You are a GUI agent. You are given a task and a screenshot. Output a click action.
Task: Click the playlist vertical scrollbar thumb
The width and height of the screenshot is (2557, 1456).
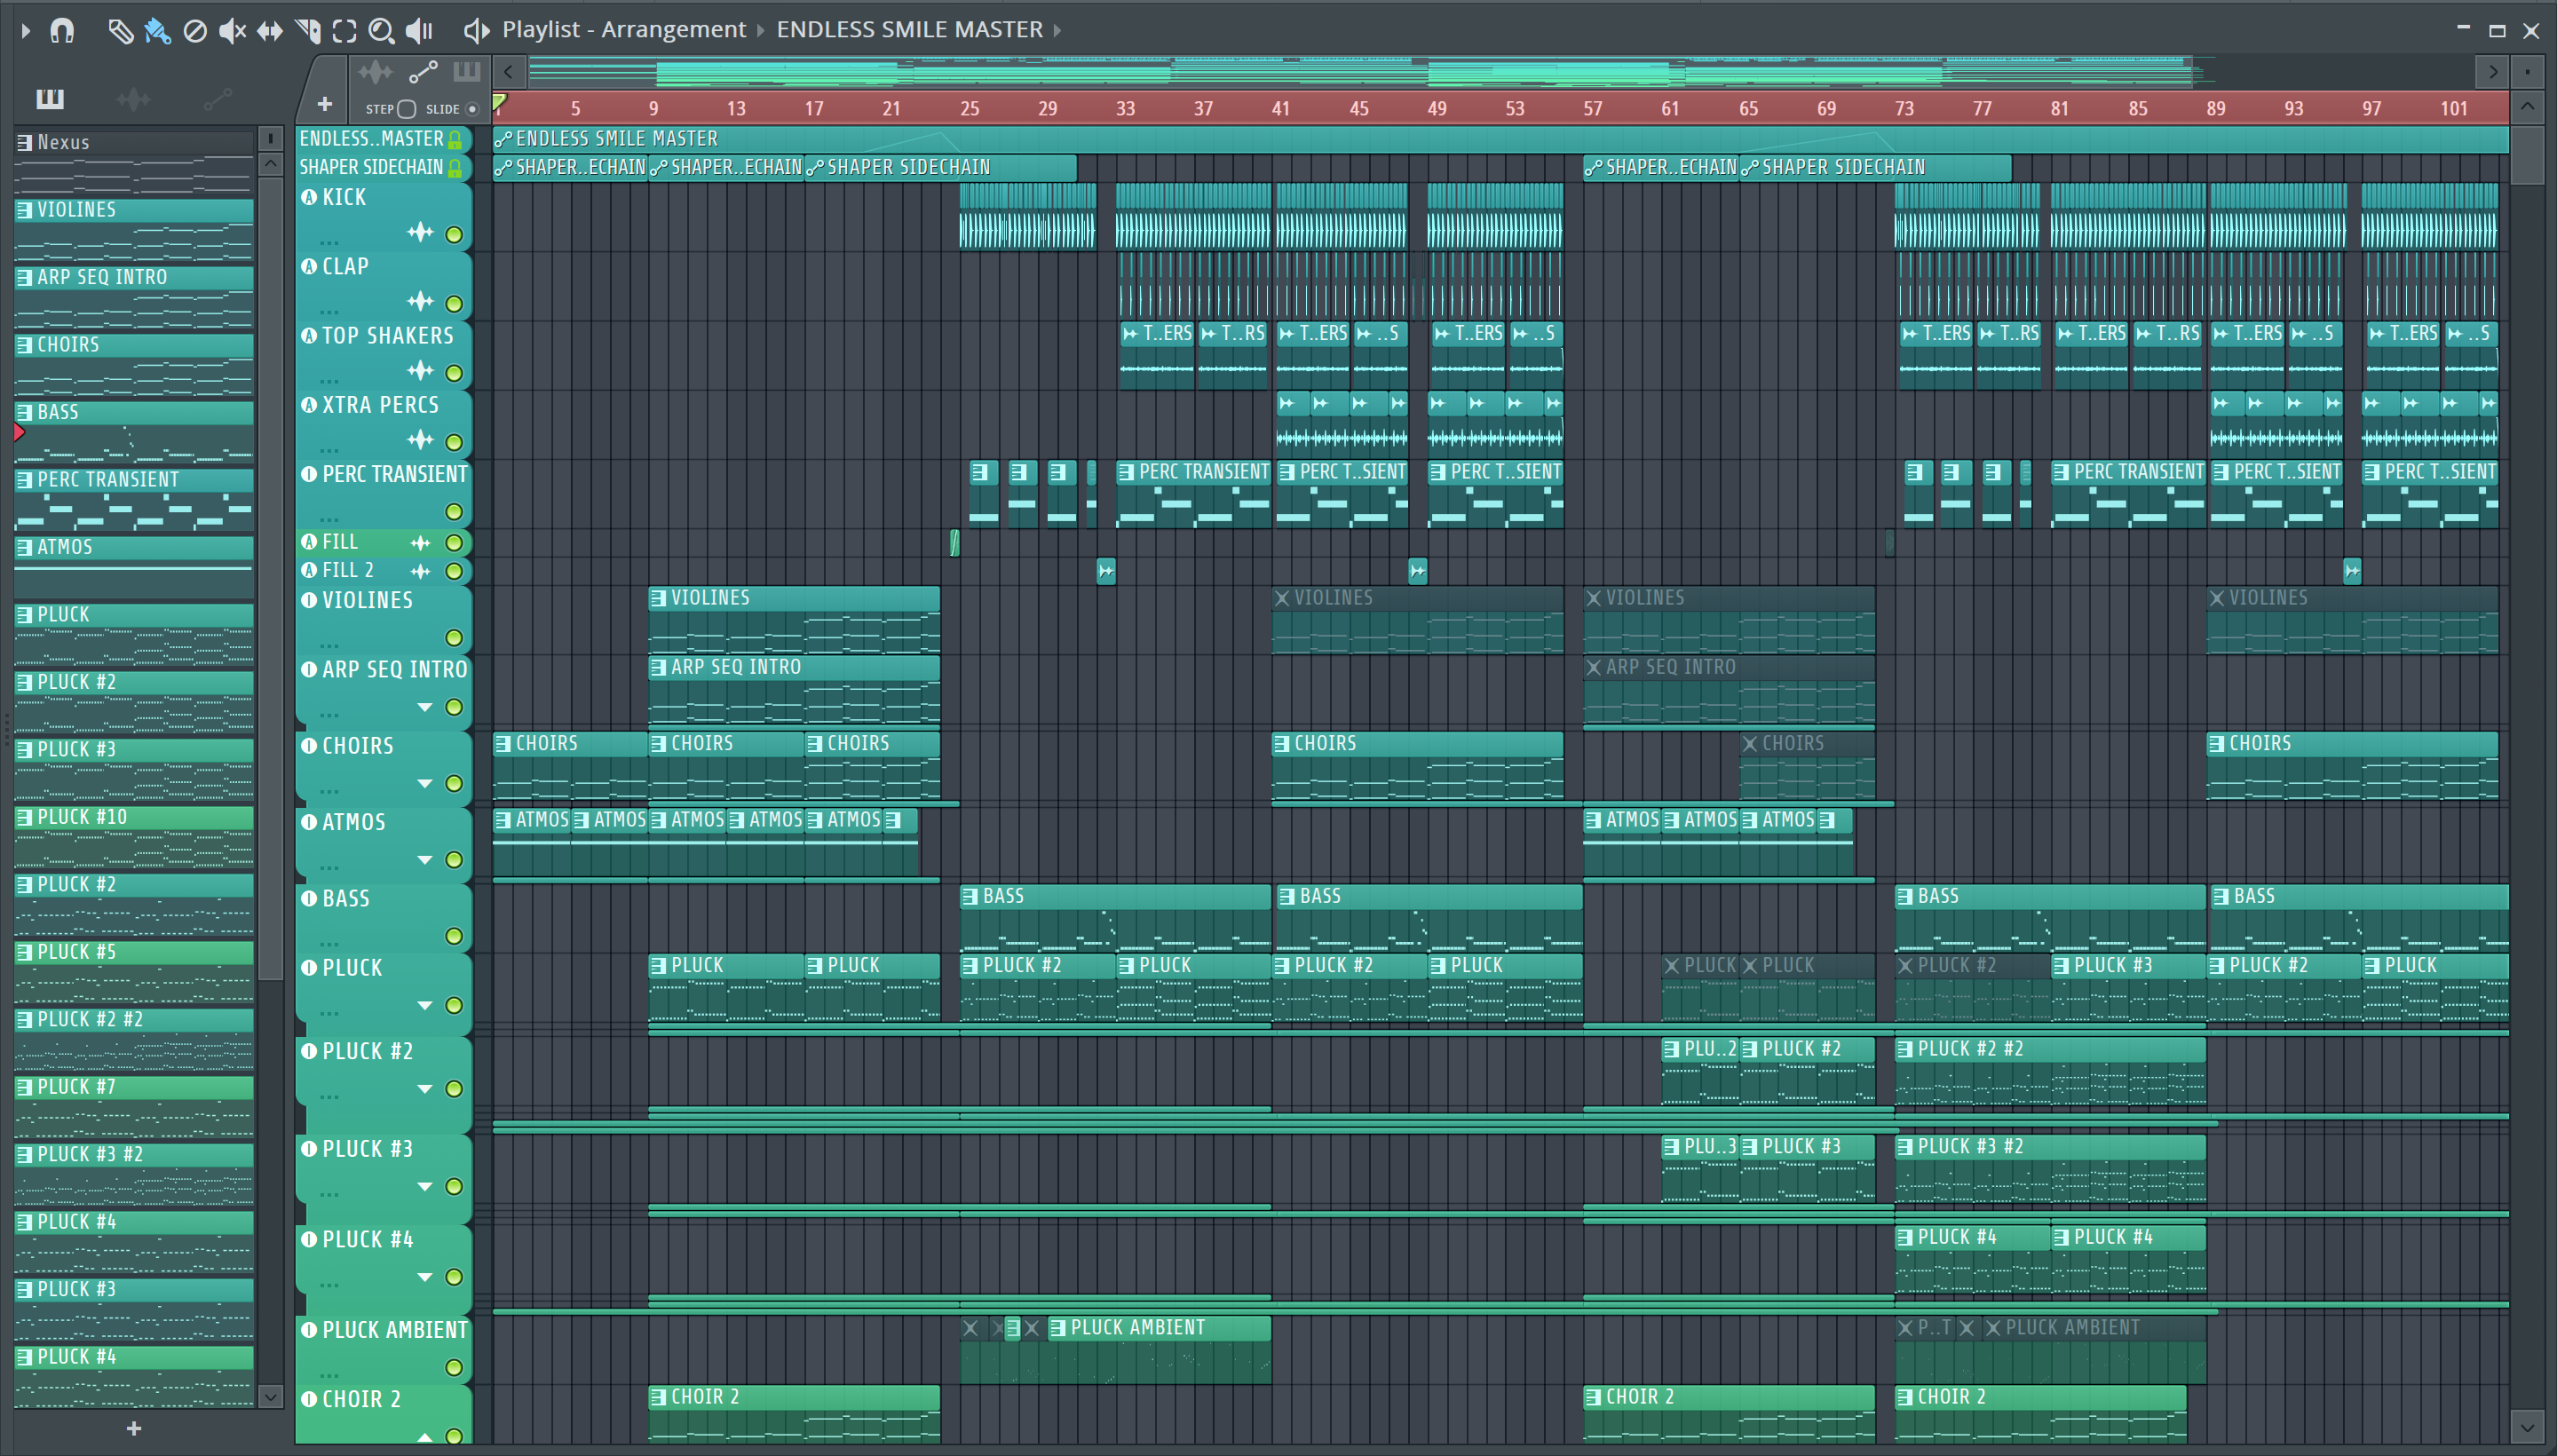click(2528, 155)
